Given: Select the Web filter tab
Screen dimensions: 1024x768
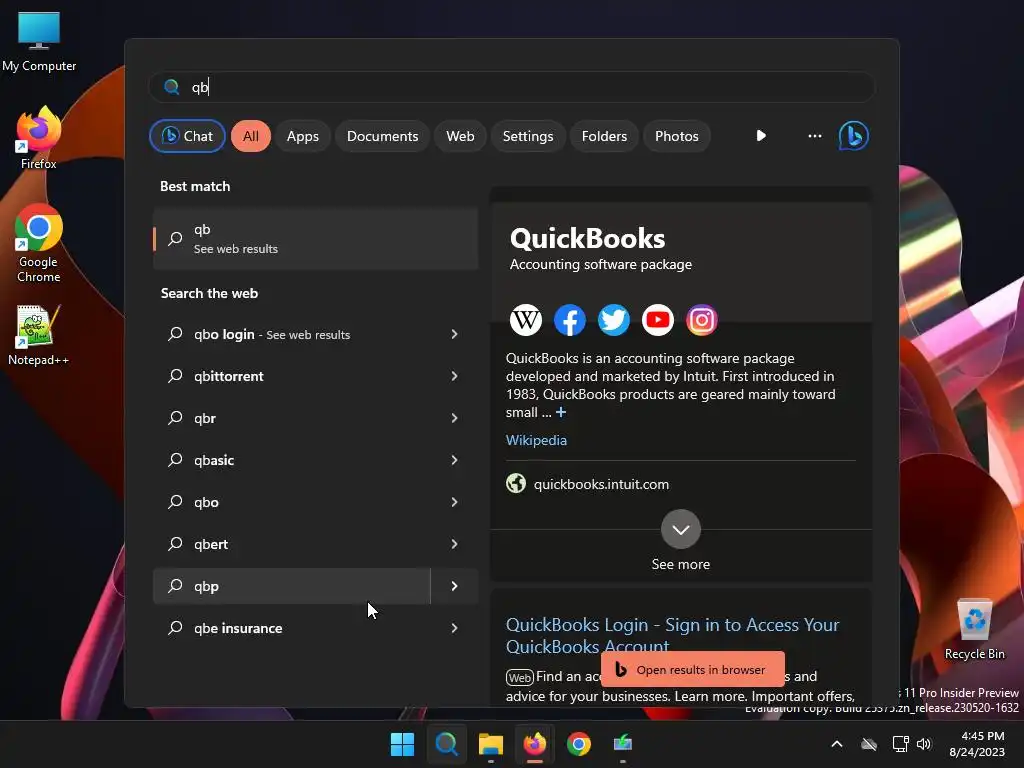Looking at the screenshot, I should [x=460, y=136].
